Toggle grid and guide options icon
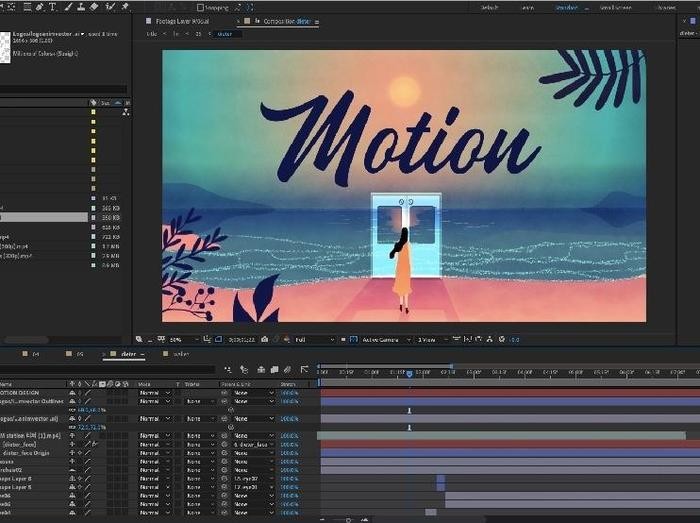Image resolution: width=700 pixels, height=523 pixels. coord(207,340)
